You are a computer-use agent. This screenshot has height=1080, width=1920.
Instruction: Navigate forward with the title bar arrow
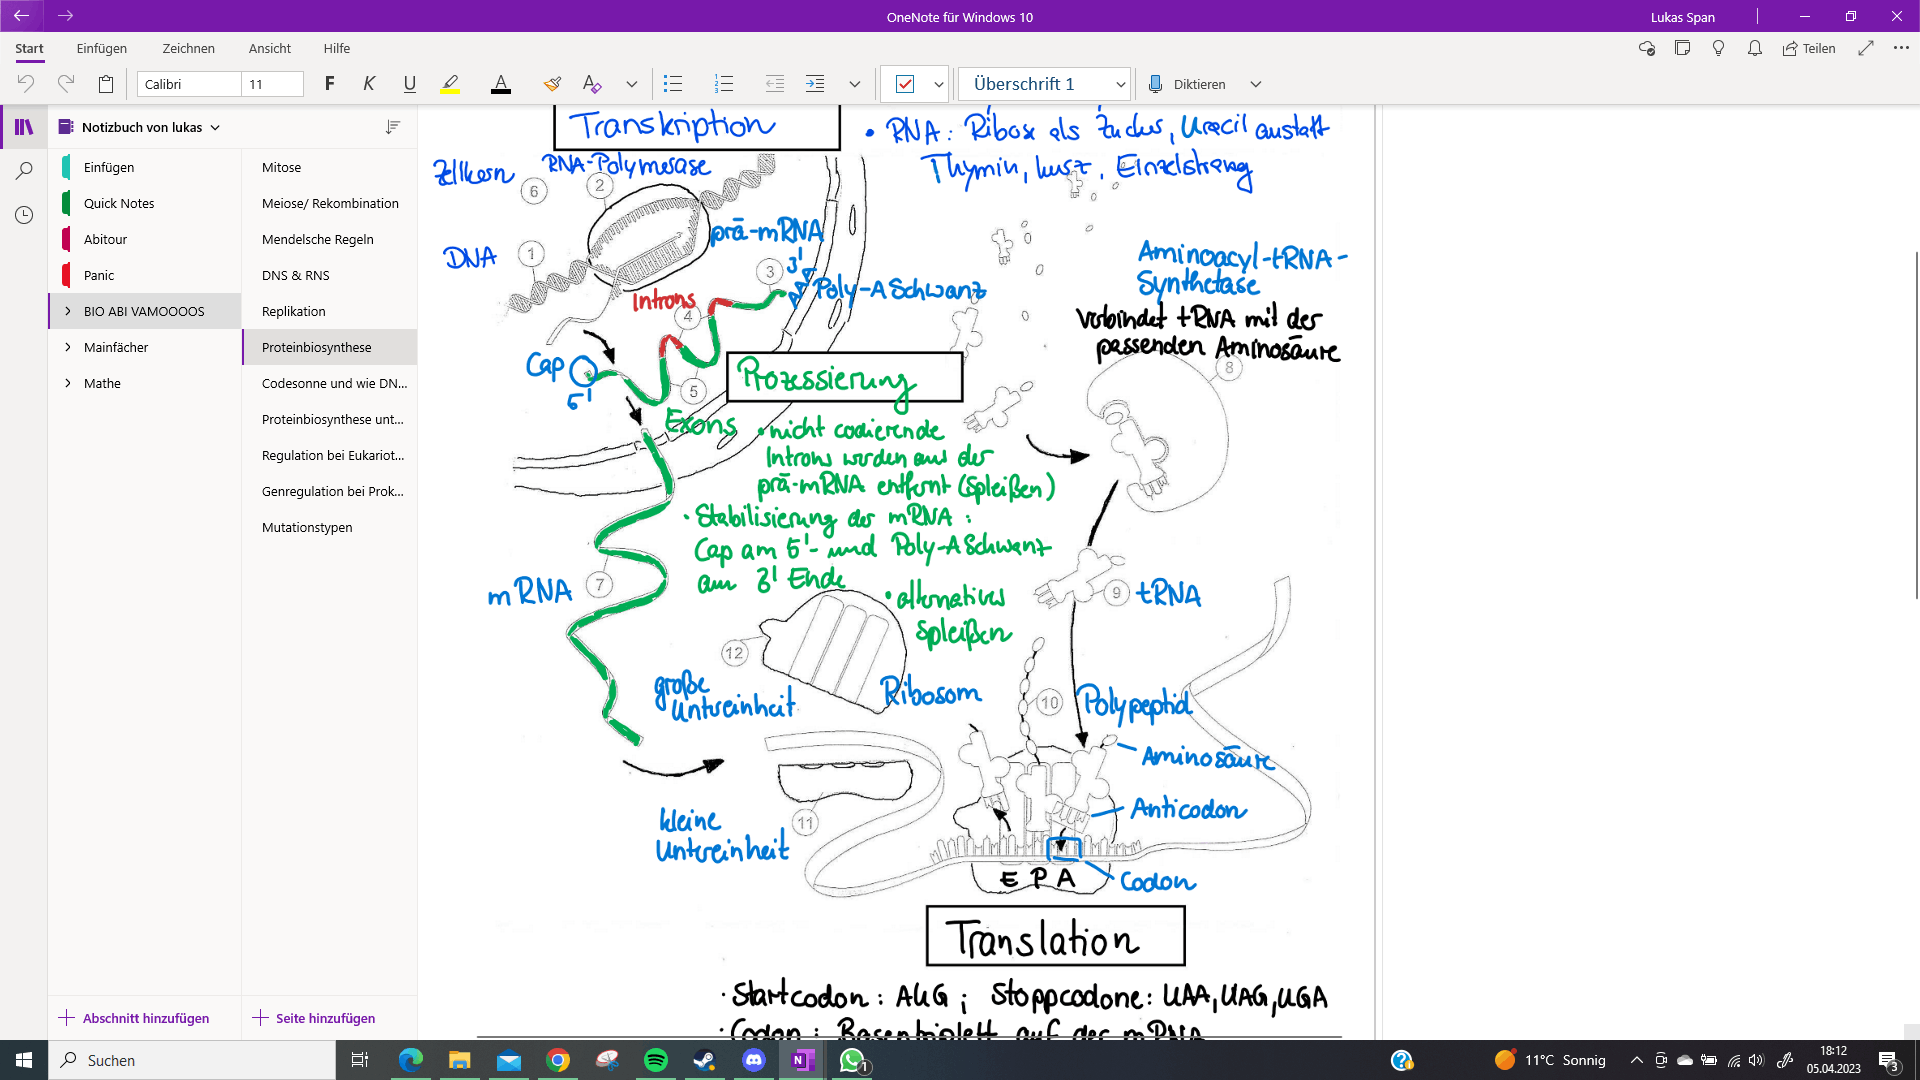pyautogui.click(x=65, y=16)
